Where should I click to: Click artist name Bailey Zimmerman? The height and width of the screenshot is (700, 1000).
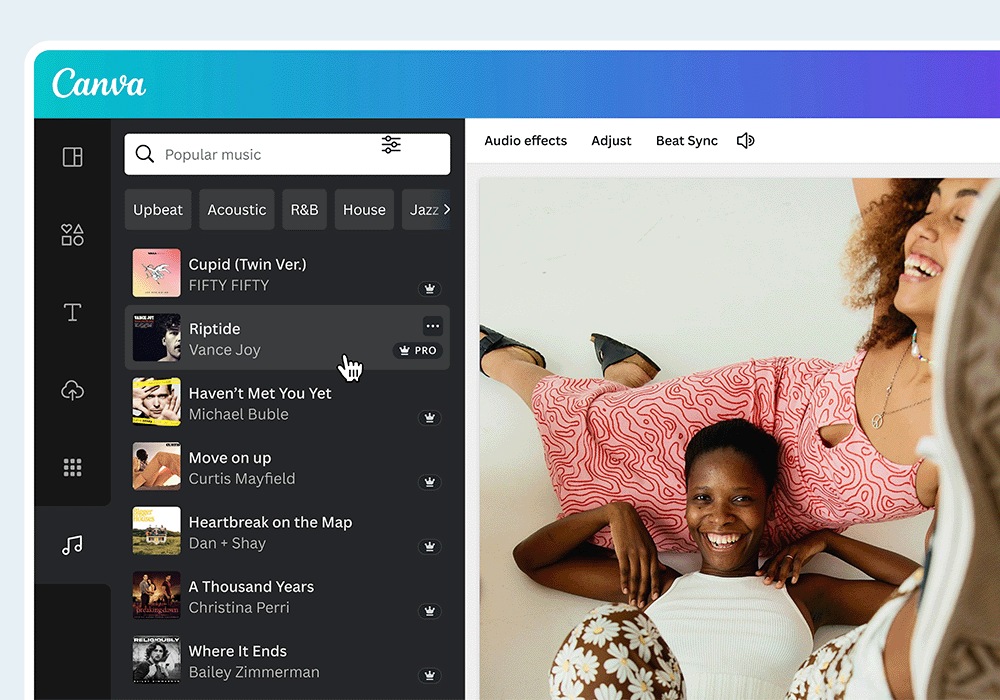pos(254,672)
